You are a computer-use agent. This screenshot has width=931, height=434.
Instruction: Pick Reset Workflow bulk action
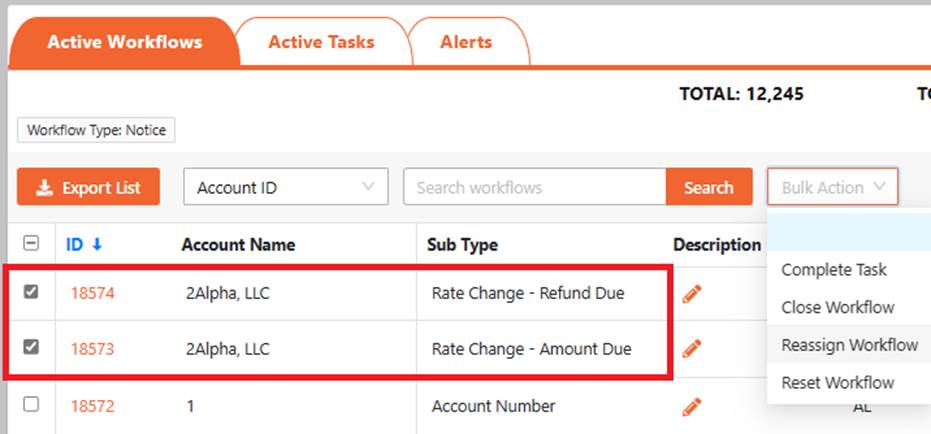click(838, 382)
